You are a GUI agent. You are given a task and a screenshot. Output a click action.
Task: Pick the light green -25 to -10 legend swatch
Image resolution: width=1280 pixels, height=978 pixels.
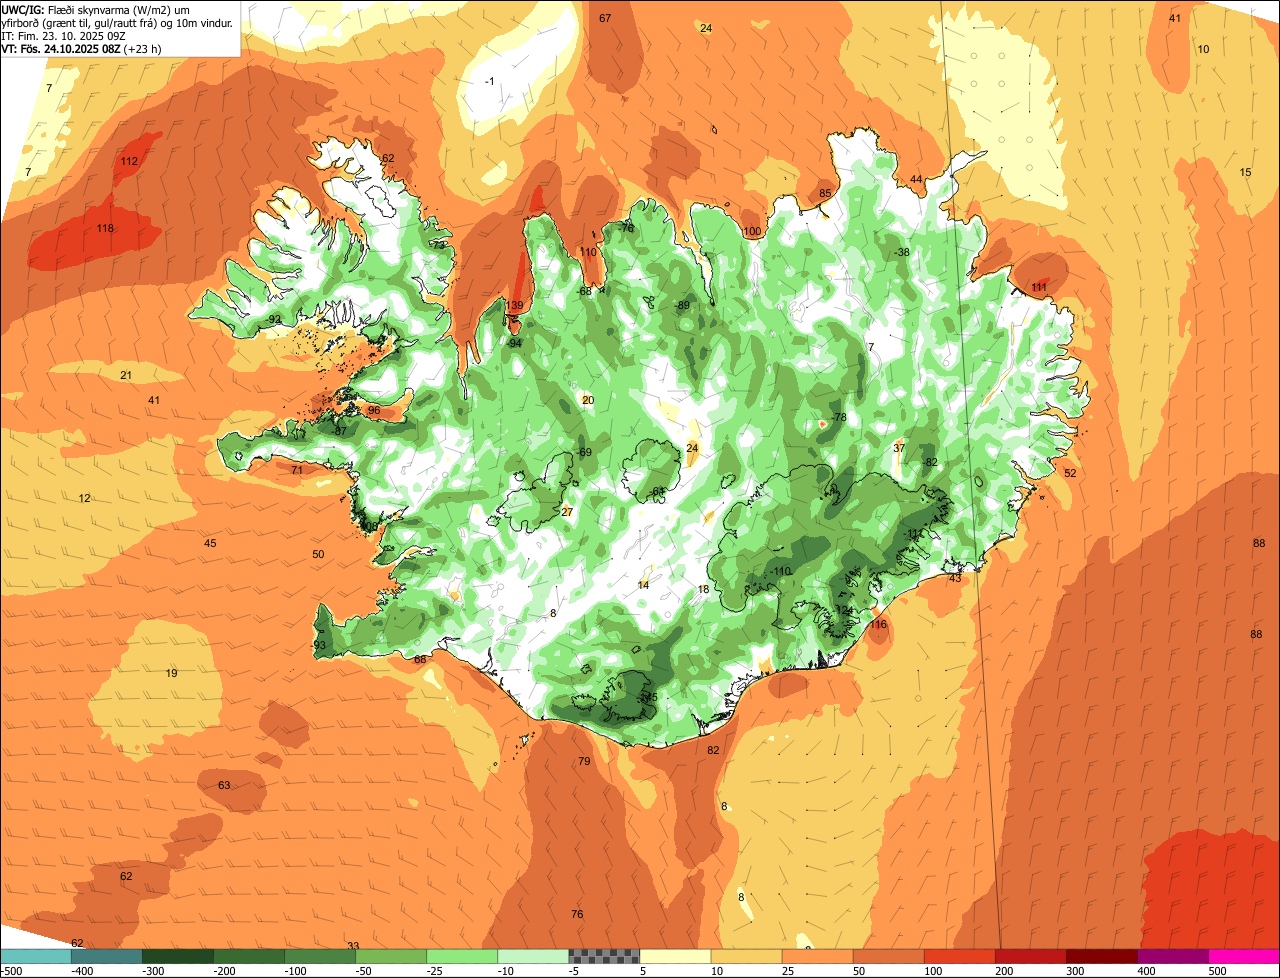pos(462,957)
